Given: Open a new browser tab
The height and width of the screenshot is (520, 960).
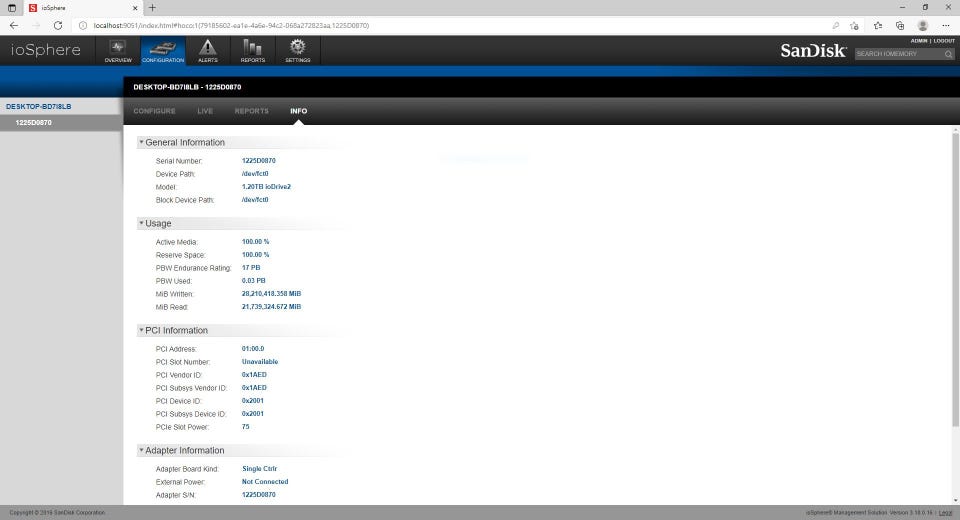Looking at the screenshot, I should pos(152,8).
